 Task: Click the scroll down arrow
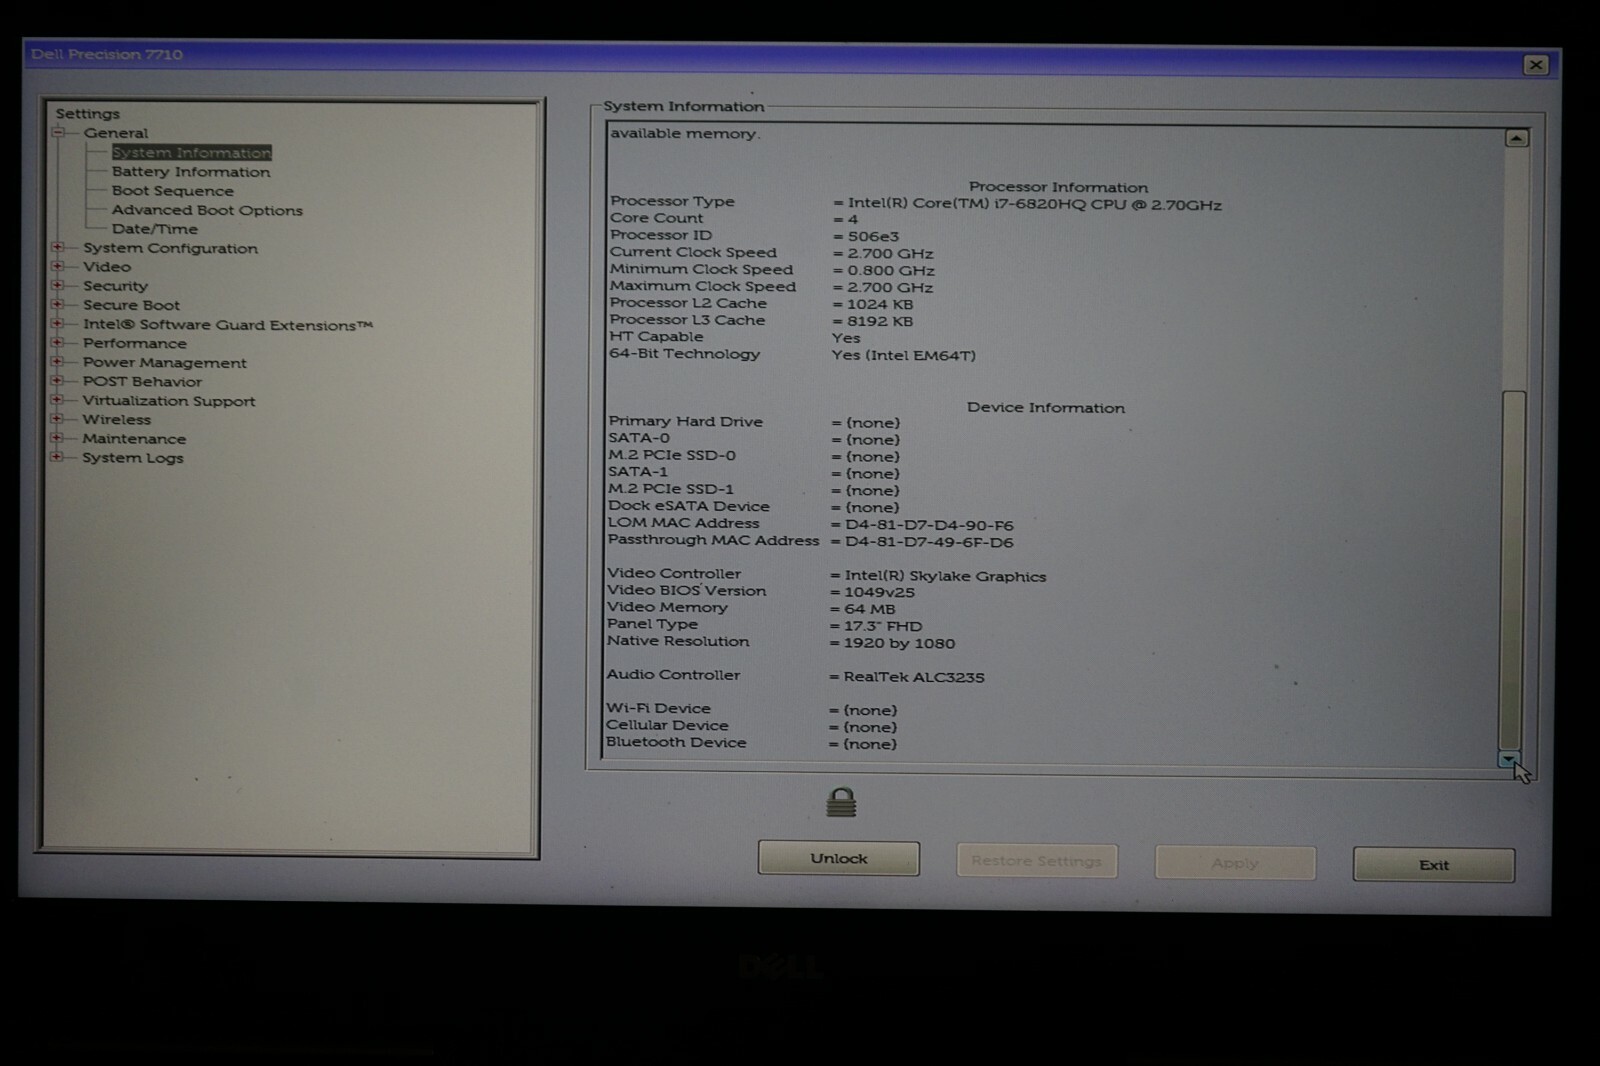1508,760
